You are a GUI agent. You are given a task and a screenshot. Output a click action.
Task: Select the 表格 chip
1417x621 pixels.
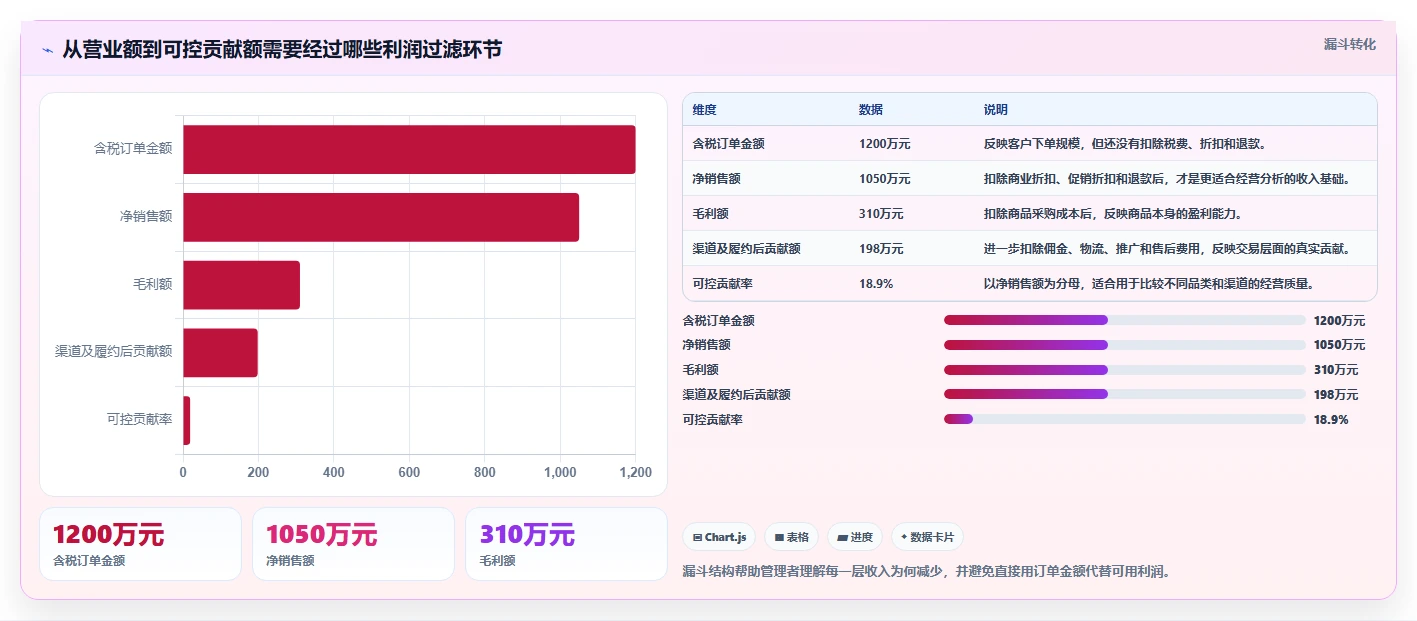(791, 537)
